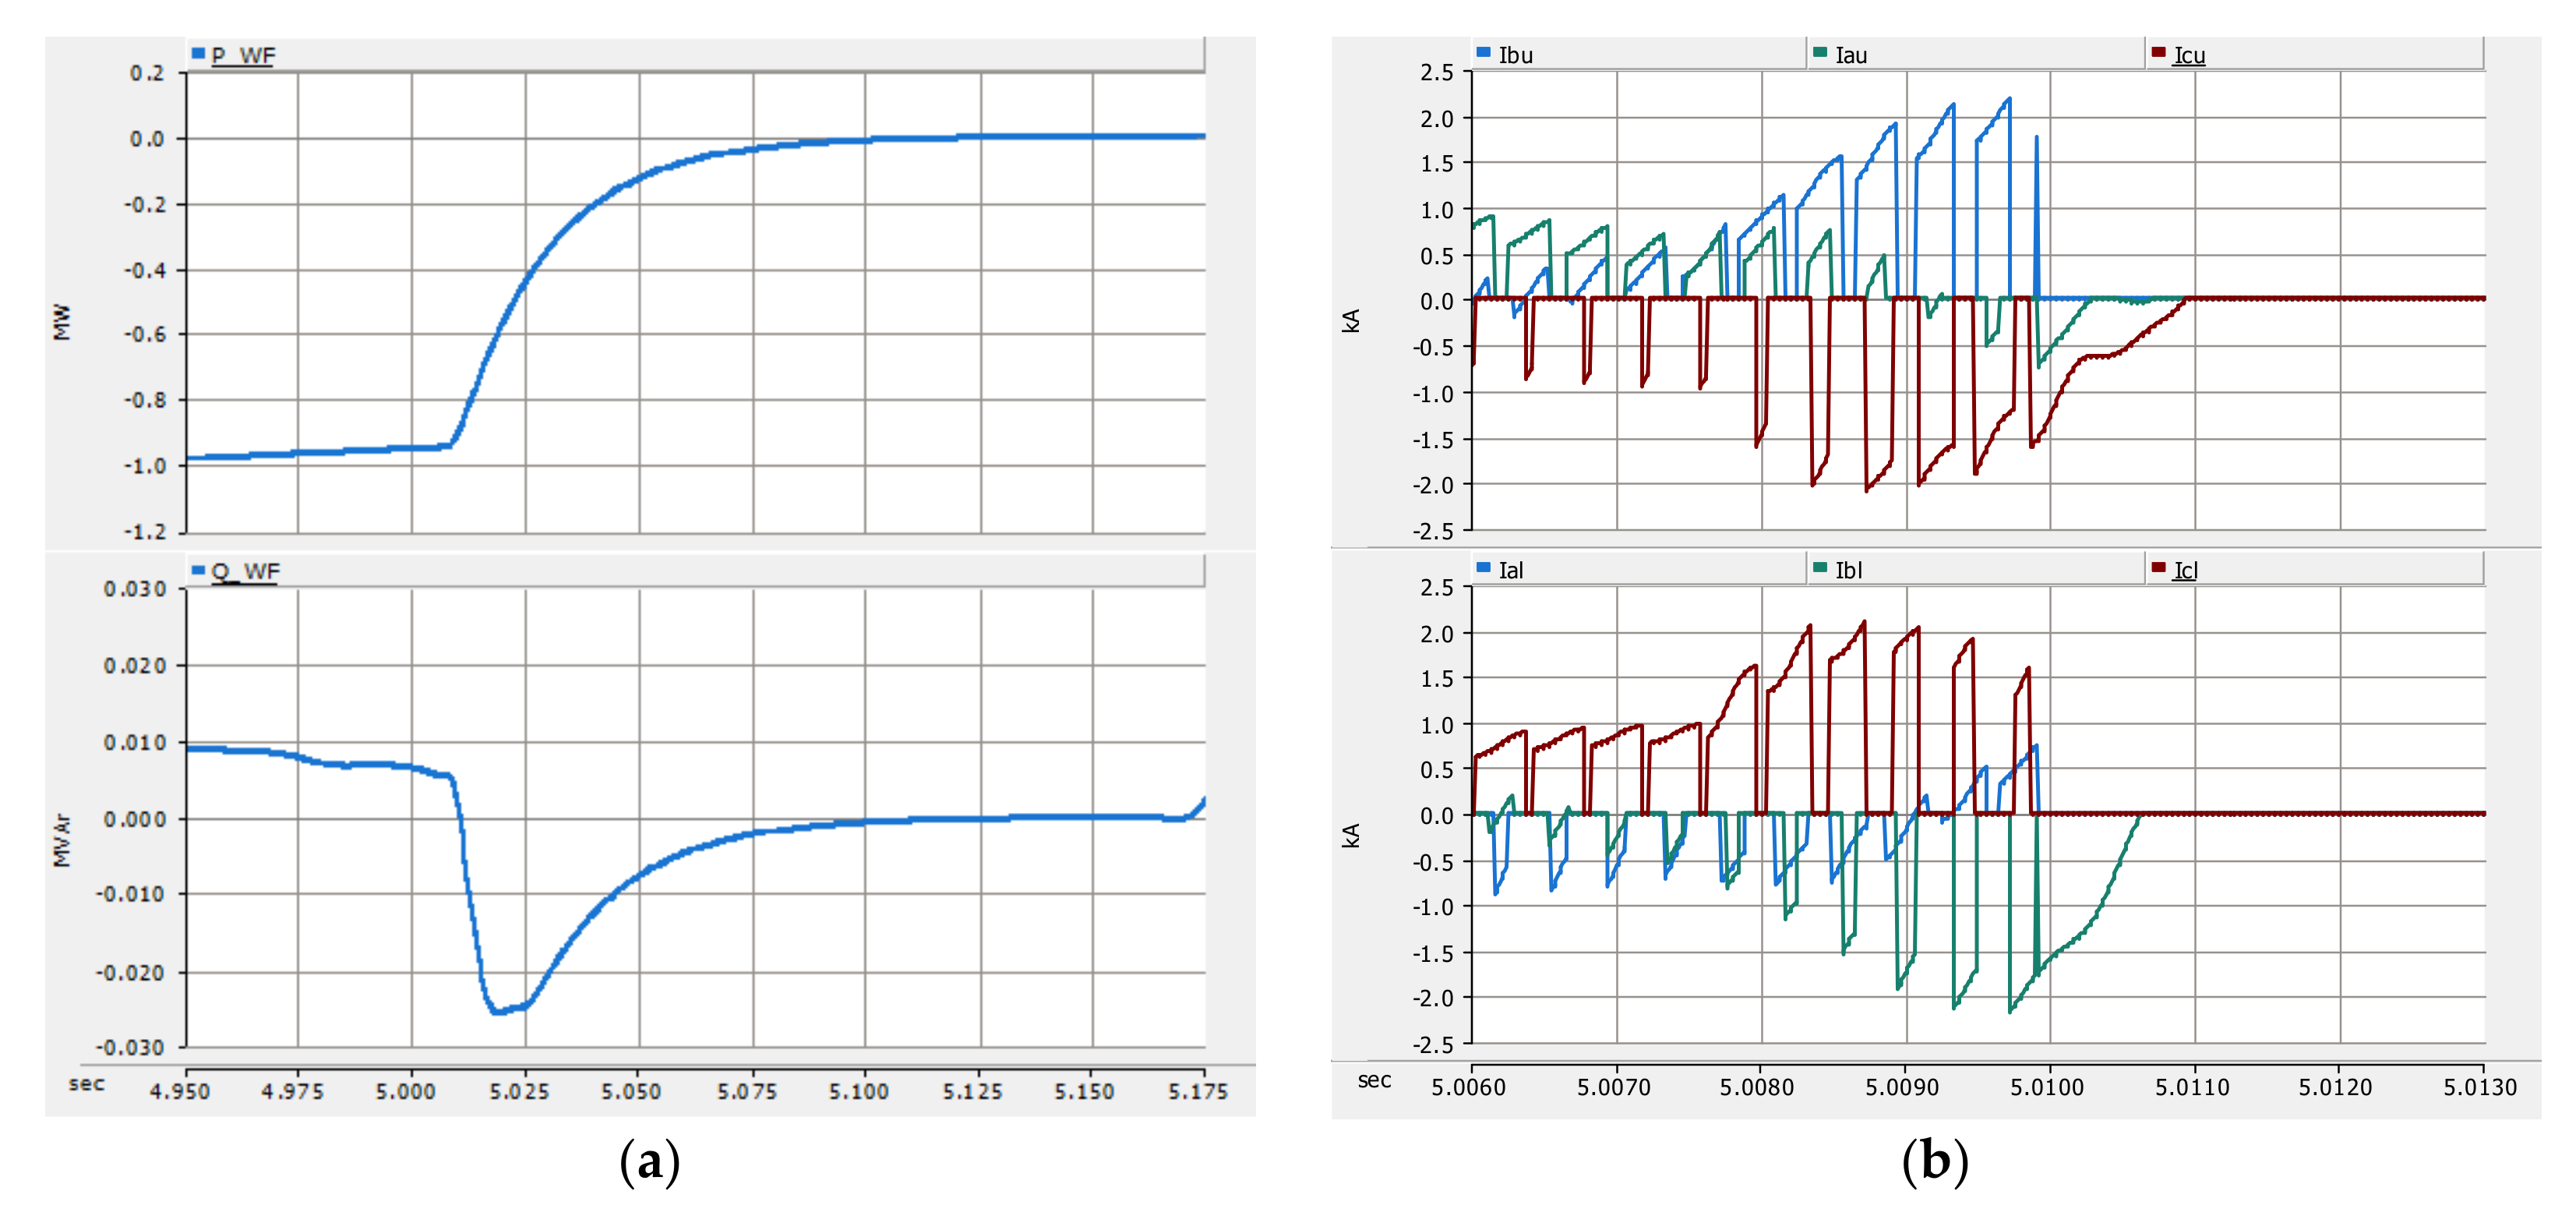
Task: Click the dark red Icl legend marker
Action: (x=2158, y=567)
